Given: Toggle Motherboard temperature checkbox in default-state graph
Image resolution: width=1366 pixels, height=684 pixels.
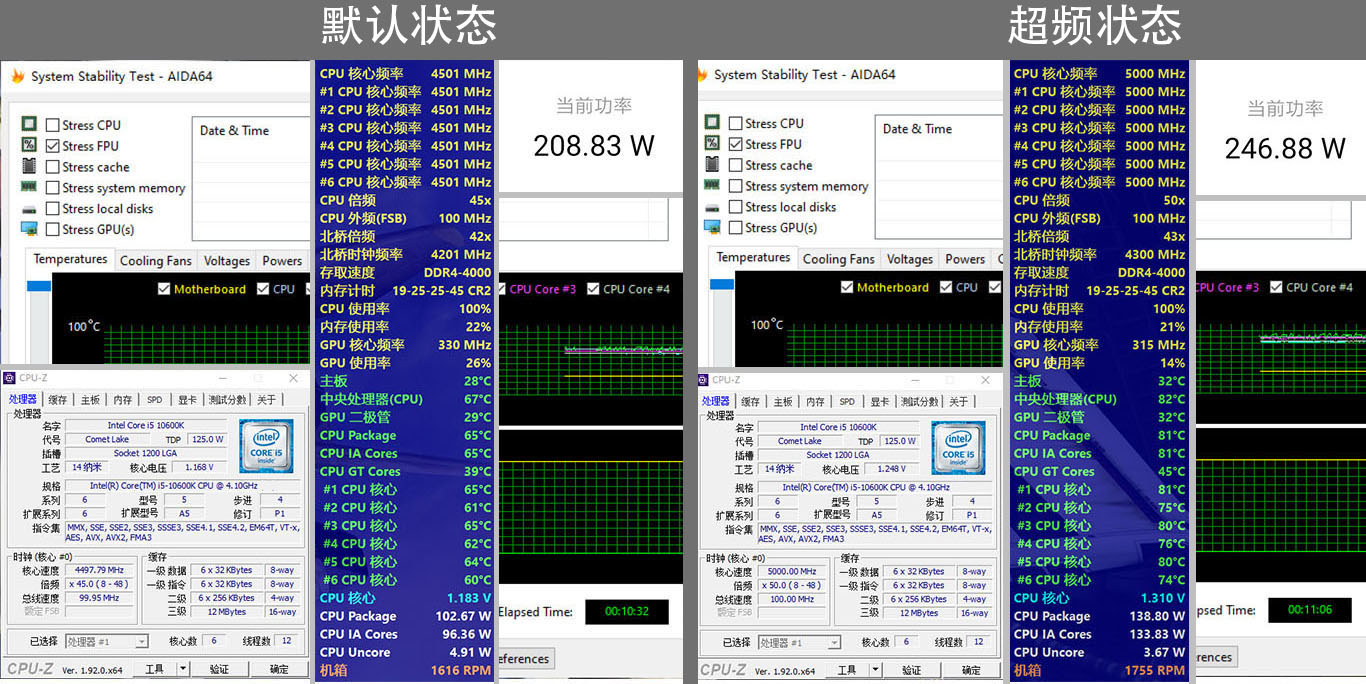Looking at the screenshot, I should tap(164, 289).
